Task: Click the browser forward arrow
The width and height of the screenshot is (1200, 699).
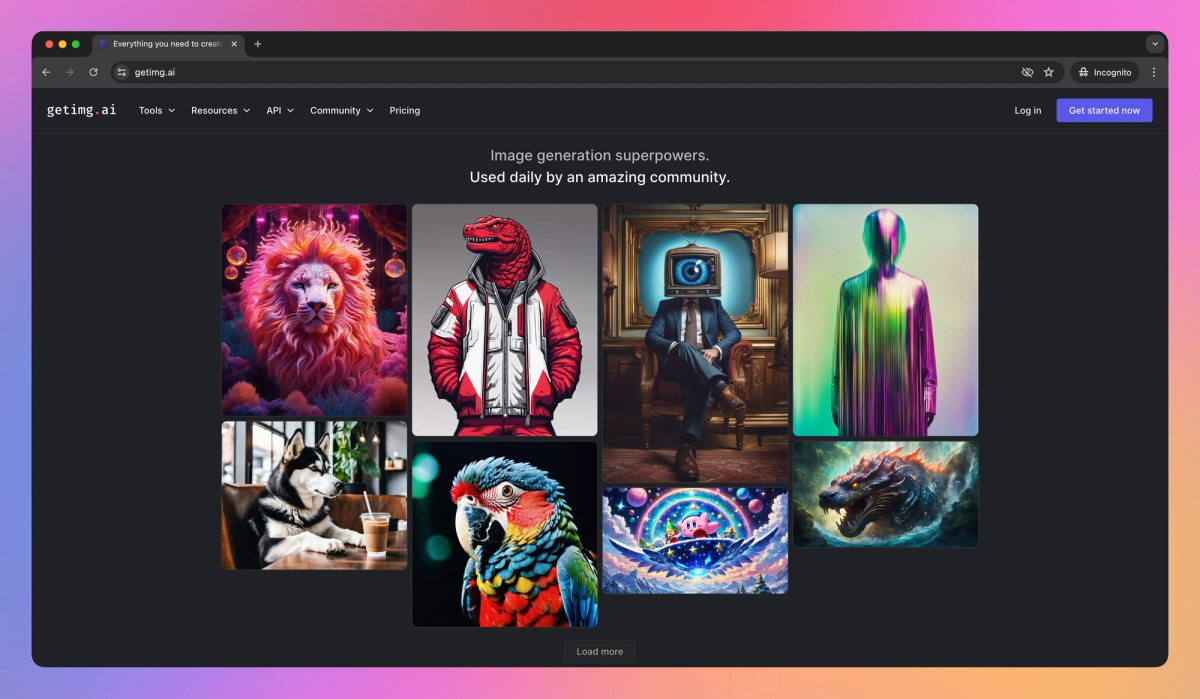Action: tap(70, 72)
